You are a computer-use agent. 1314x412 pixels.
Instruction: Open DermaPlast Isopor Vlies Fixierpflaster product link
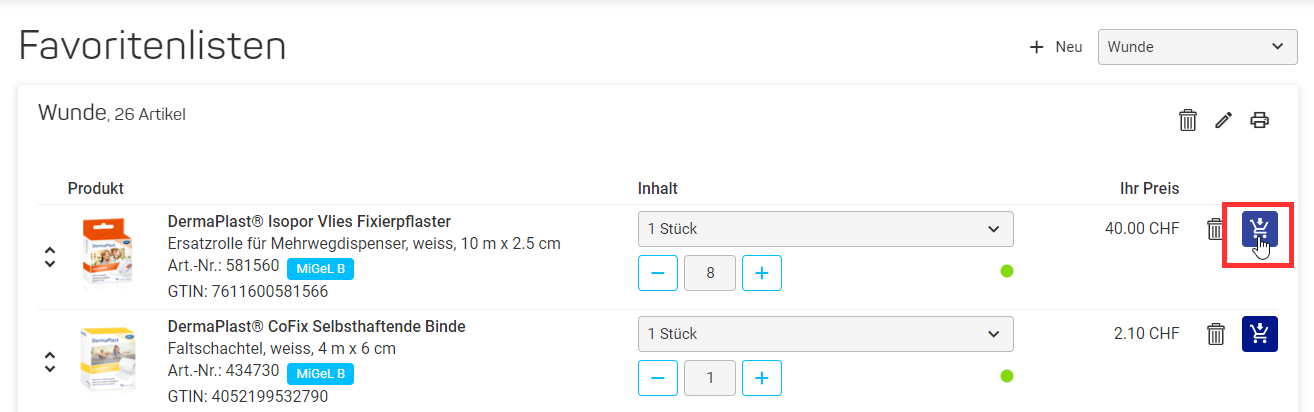[x=309, y=221]
